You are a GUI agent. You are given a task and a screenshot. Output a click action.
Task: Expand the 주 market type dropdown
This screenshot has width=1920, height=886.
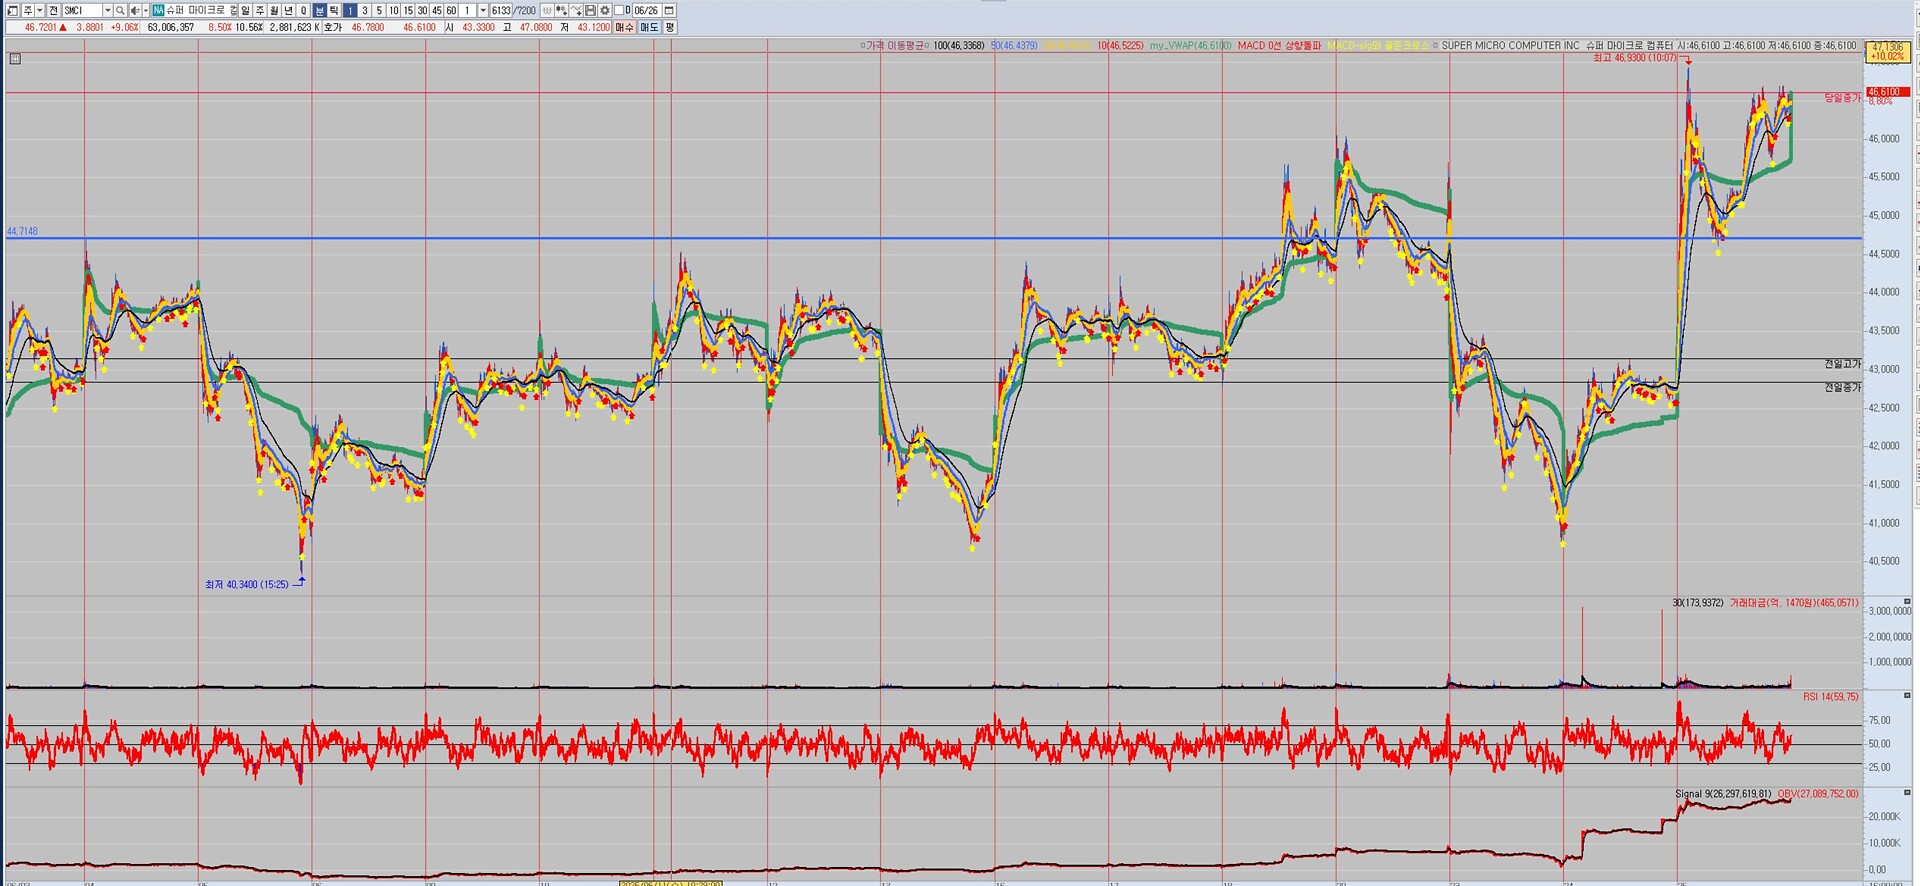point(39,10)
